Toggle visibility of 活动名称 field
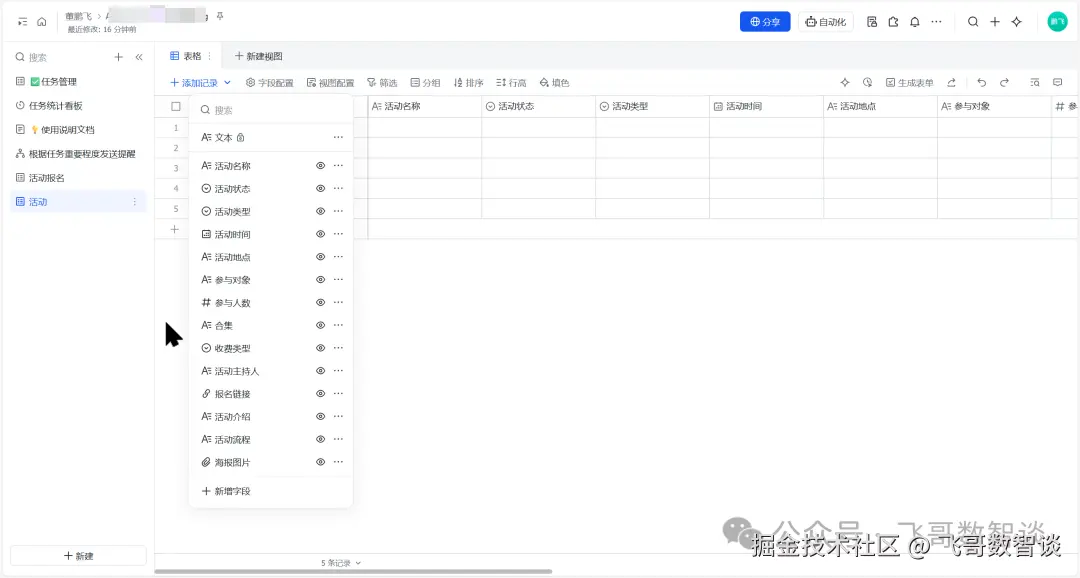This screenshot has height=578, width=1080. point(320,165)
